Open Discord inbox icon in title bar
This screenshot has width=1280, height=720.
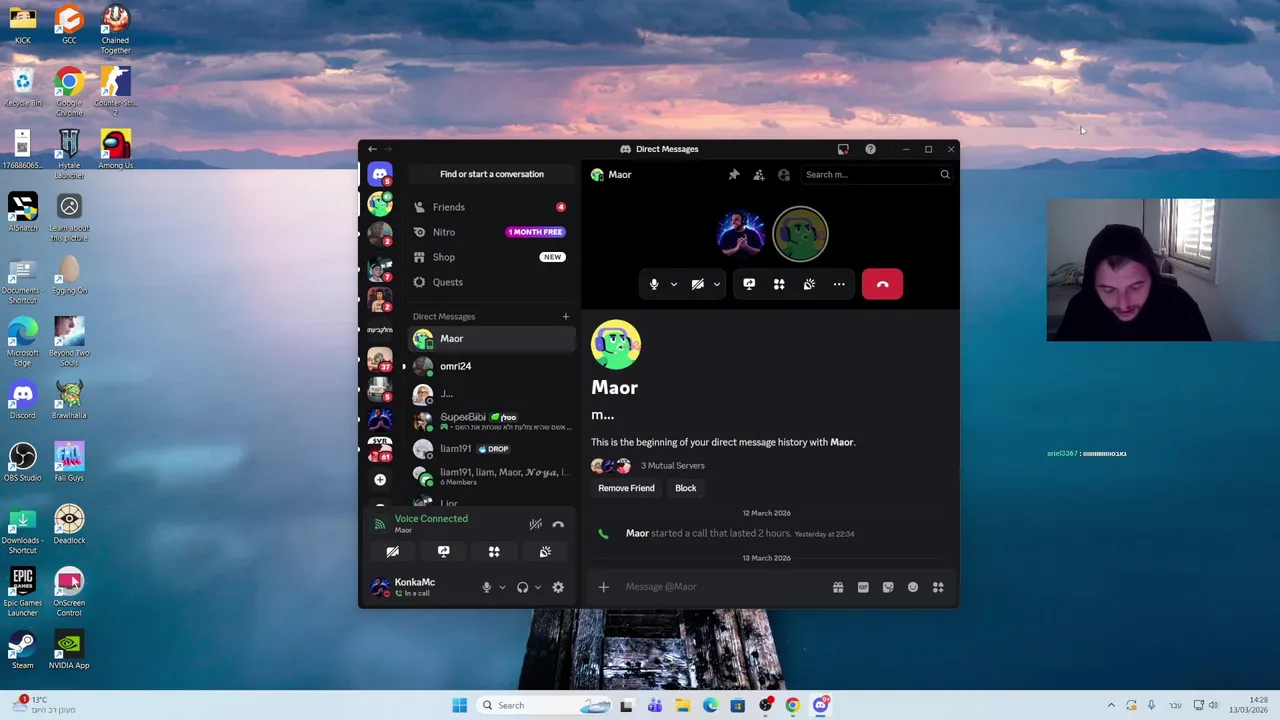point(843,149)
